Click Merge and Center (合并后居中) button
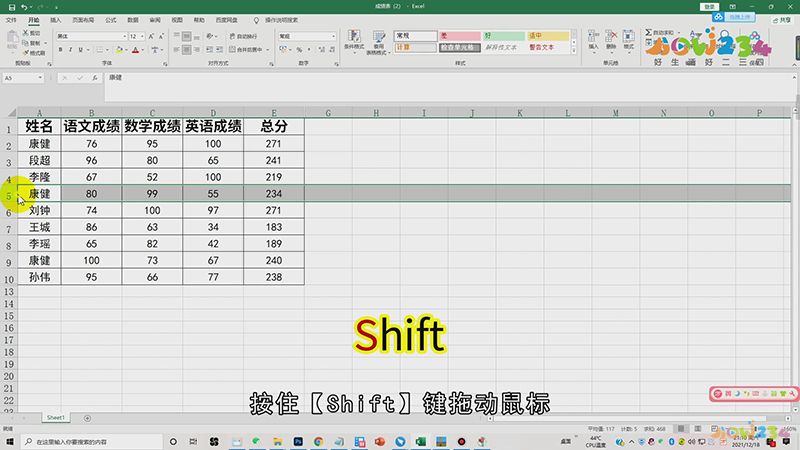 point(246,49)
